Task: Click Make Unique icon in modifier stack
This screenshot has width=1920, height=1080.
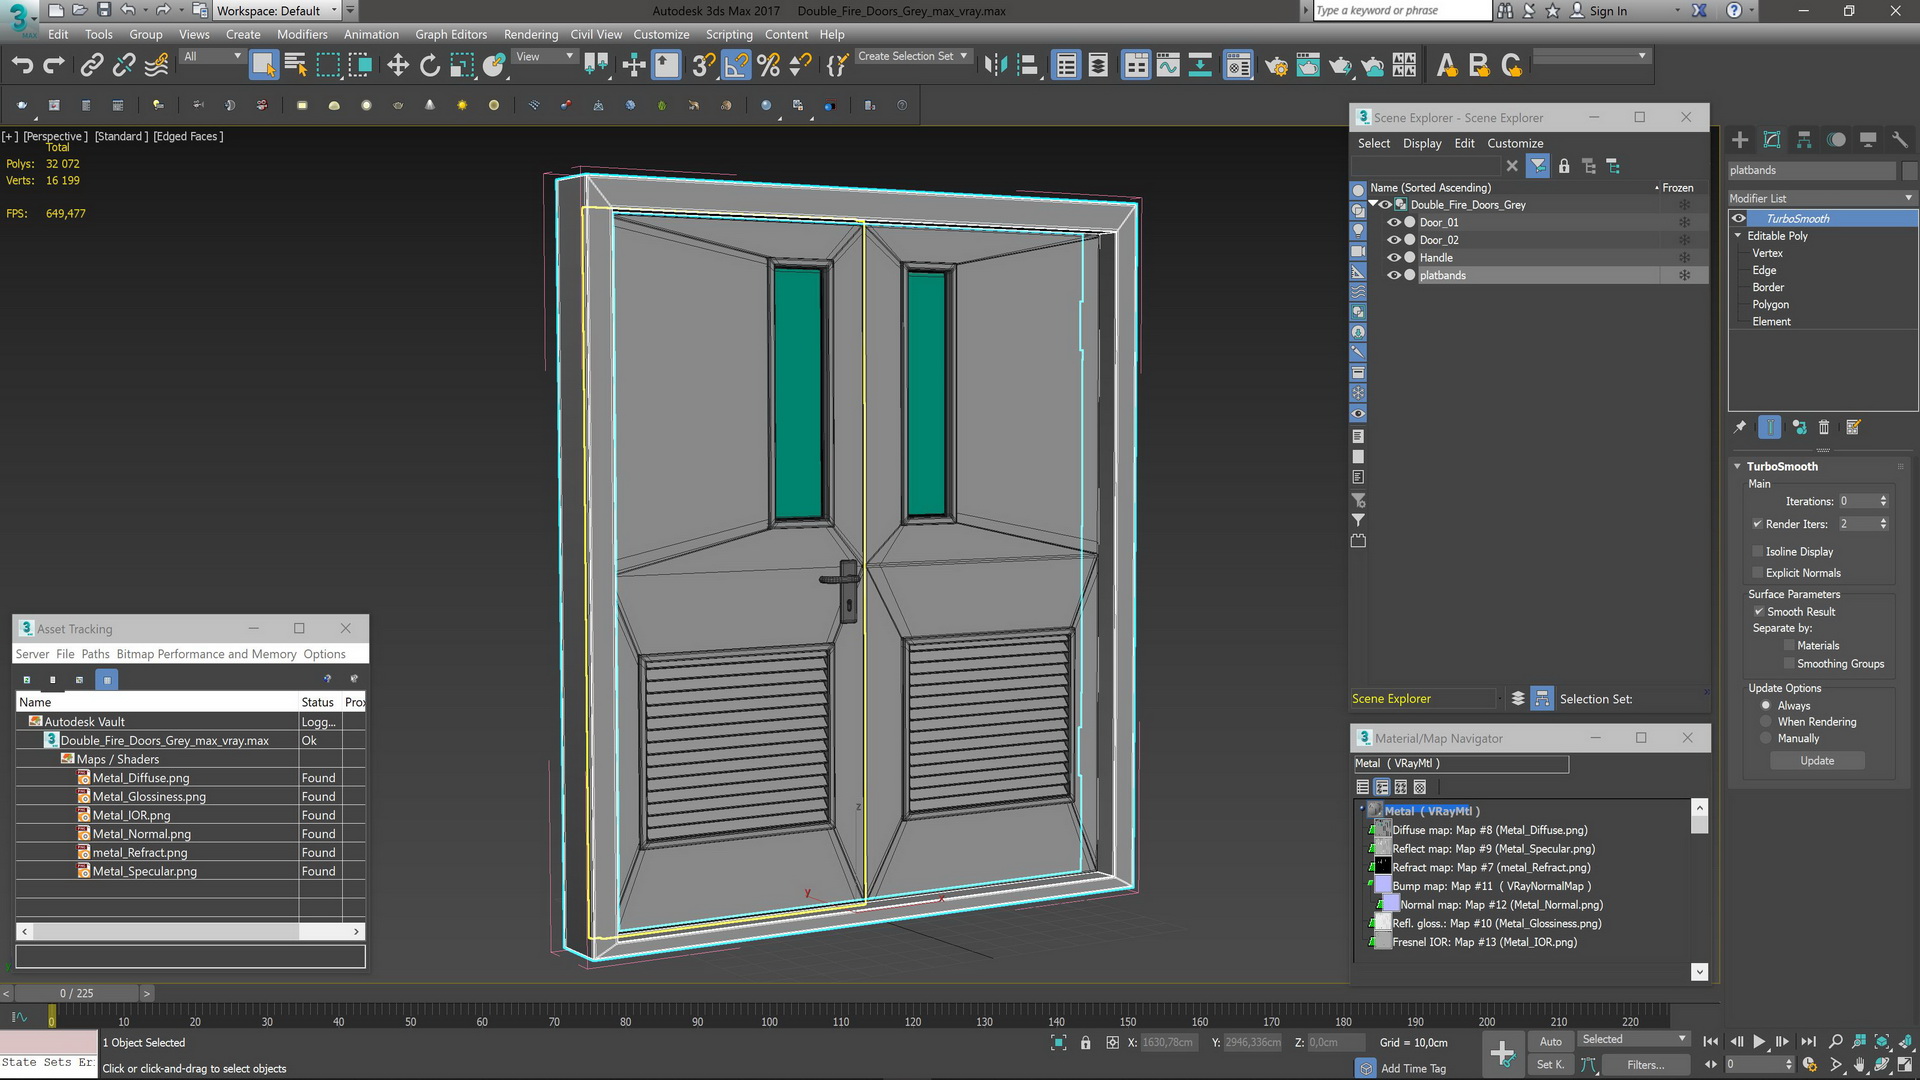Action: (x=1799, y=427)
